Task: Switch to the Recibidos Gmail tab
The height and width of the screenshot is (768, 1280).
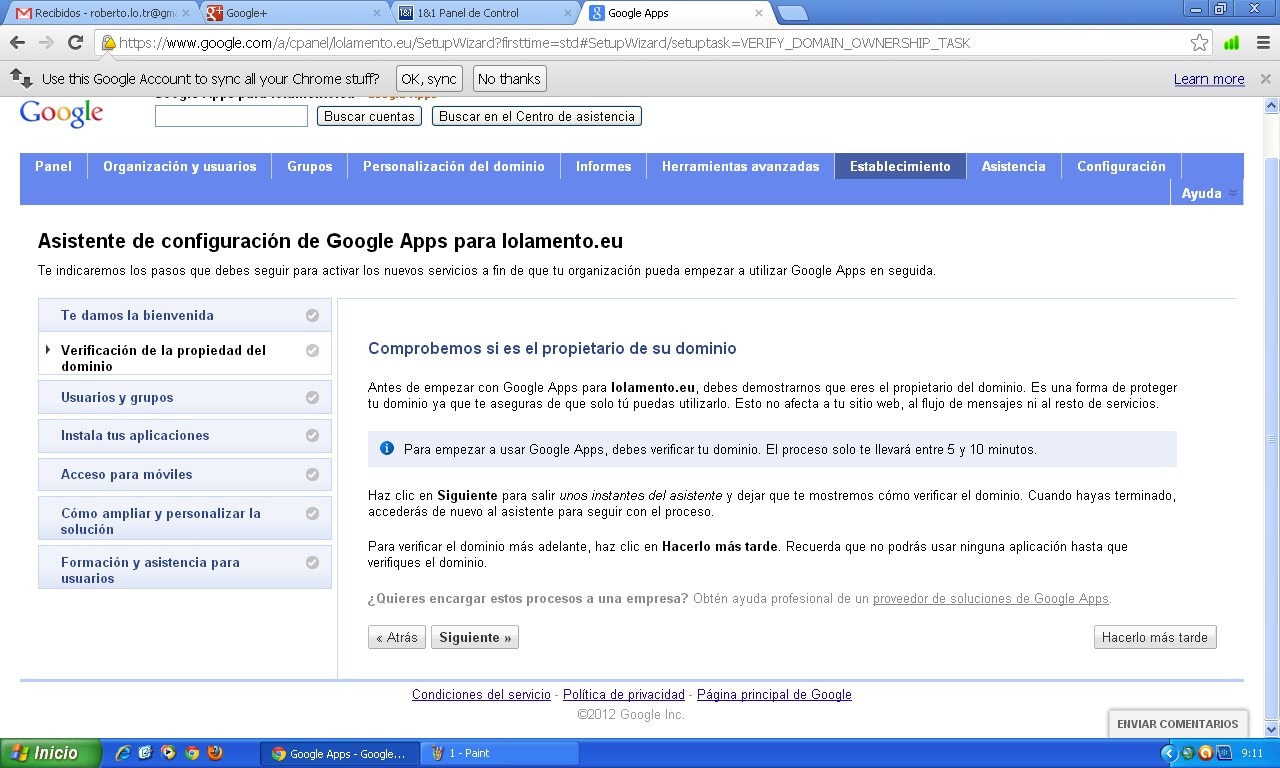Action: tap(100, 13)
